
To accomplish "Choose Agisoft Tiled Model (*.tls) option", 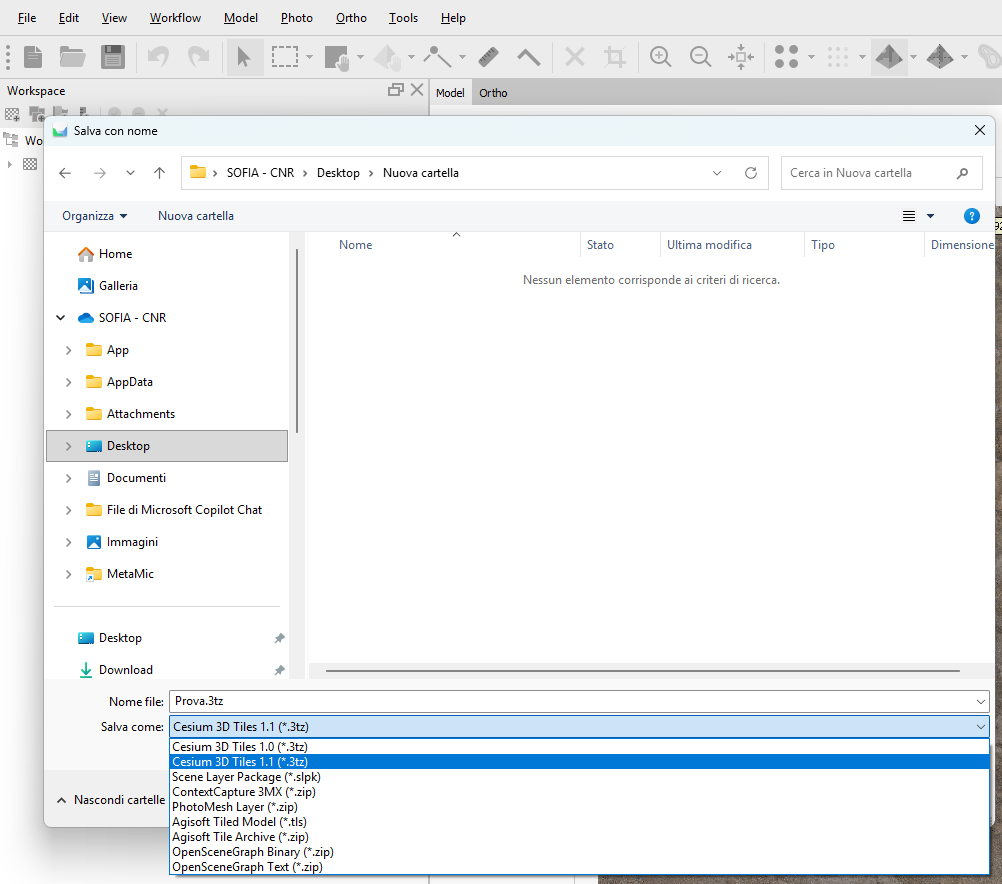I will click(x=239, y=822).
